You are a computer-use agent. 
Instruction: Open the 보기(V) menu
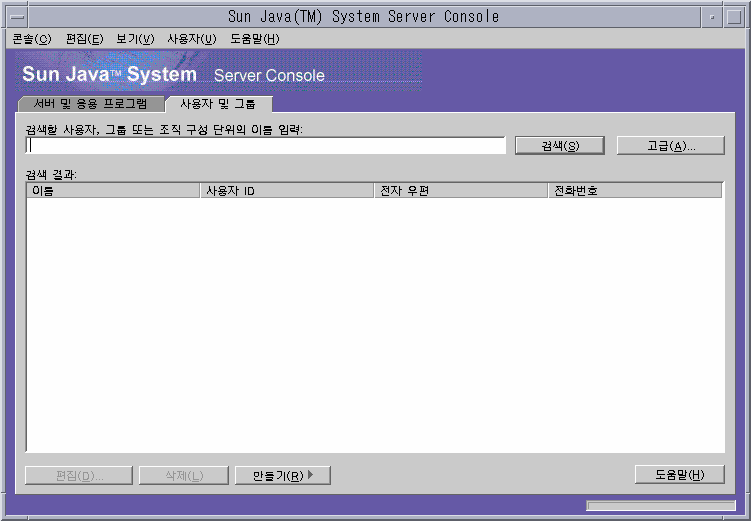coord(135,39)
